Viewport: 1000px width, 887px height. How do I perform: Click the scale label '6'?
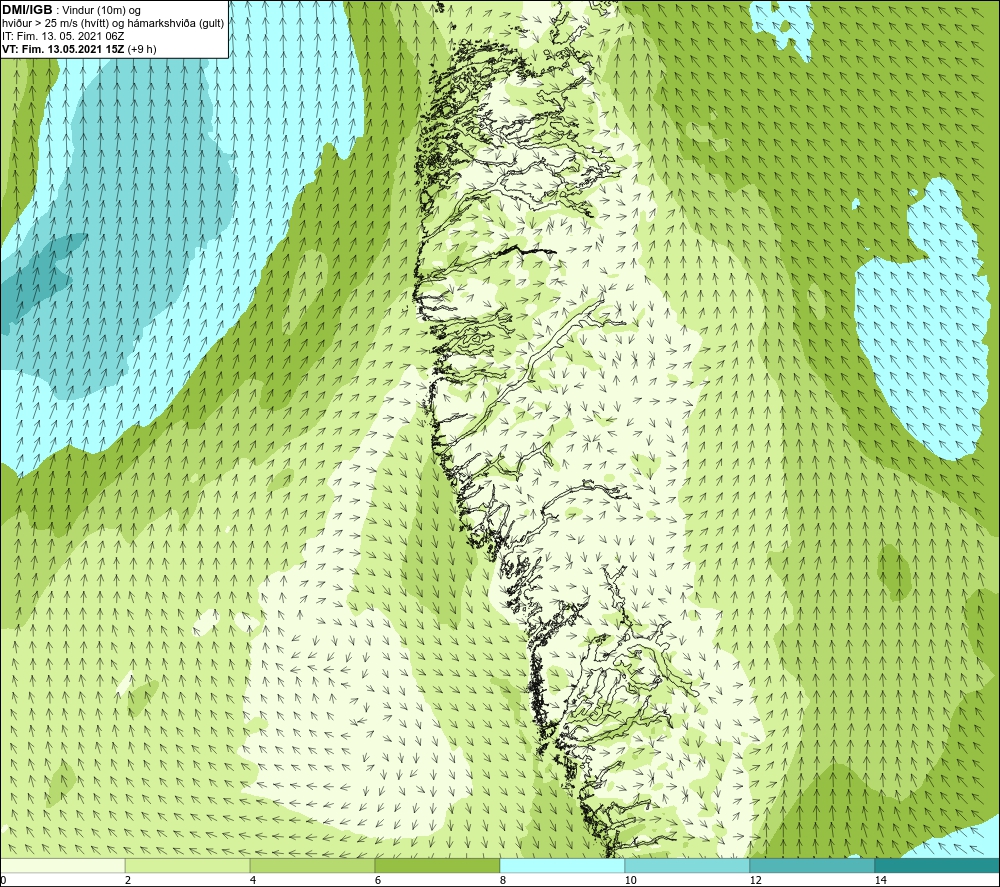point(378,881)
